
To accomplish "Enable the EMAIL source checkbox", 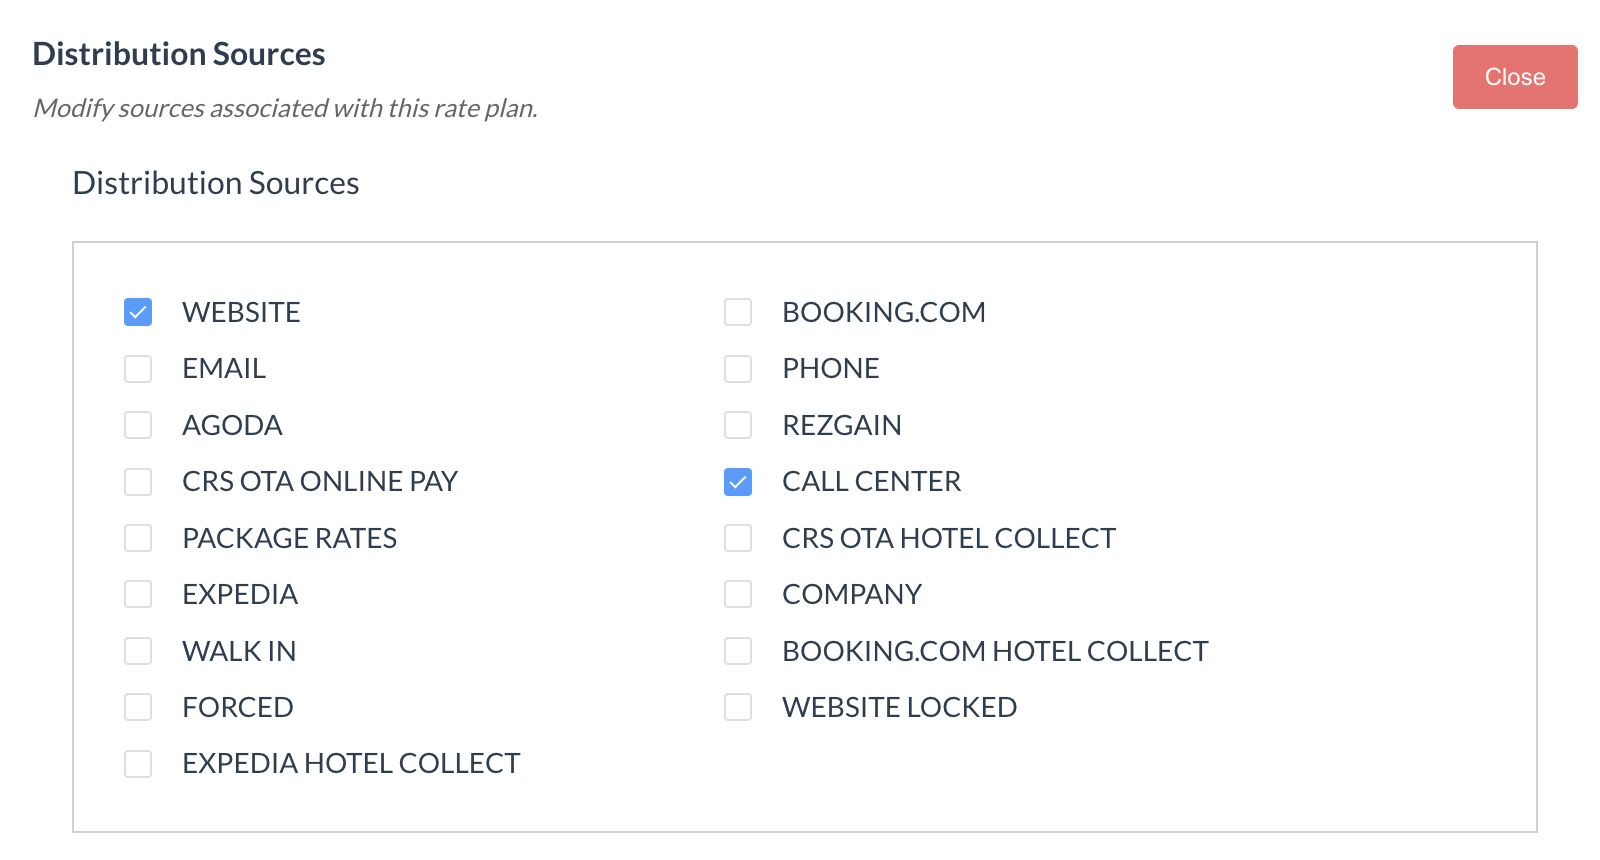I will pyautogui.click(x=138, y=369).
